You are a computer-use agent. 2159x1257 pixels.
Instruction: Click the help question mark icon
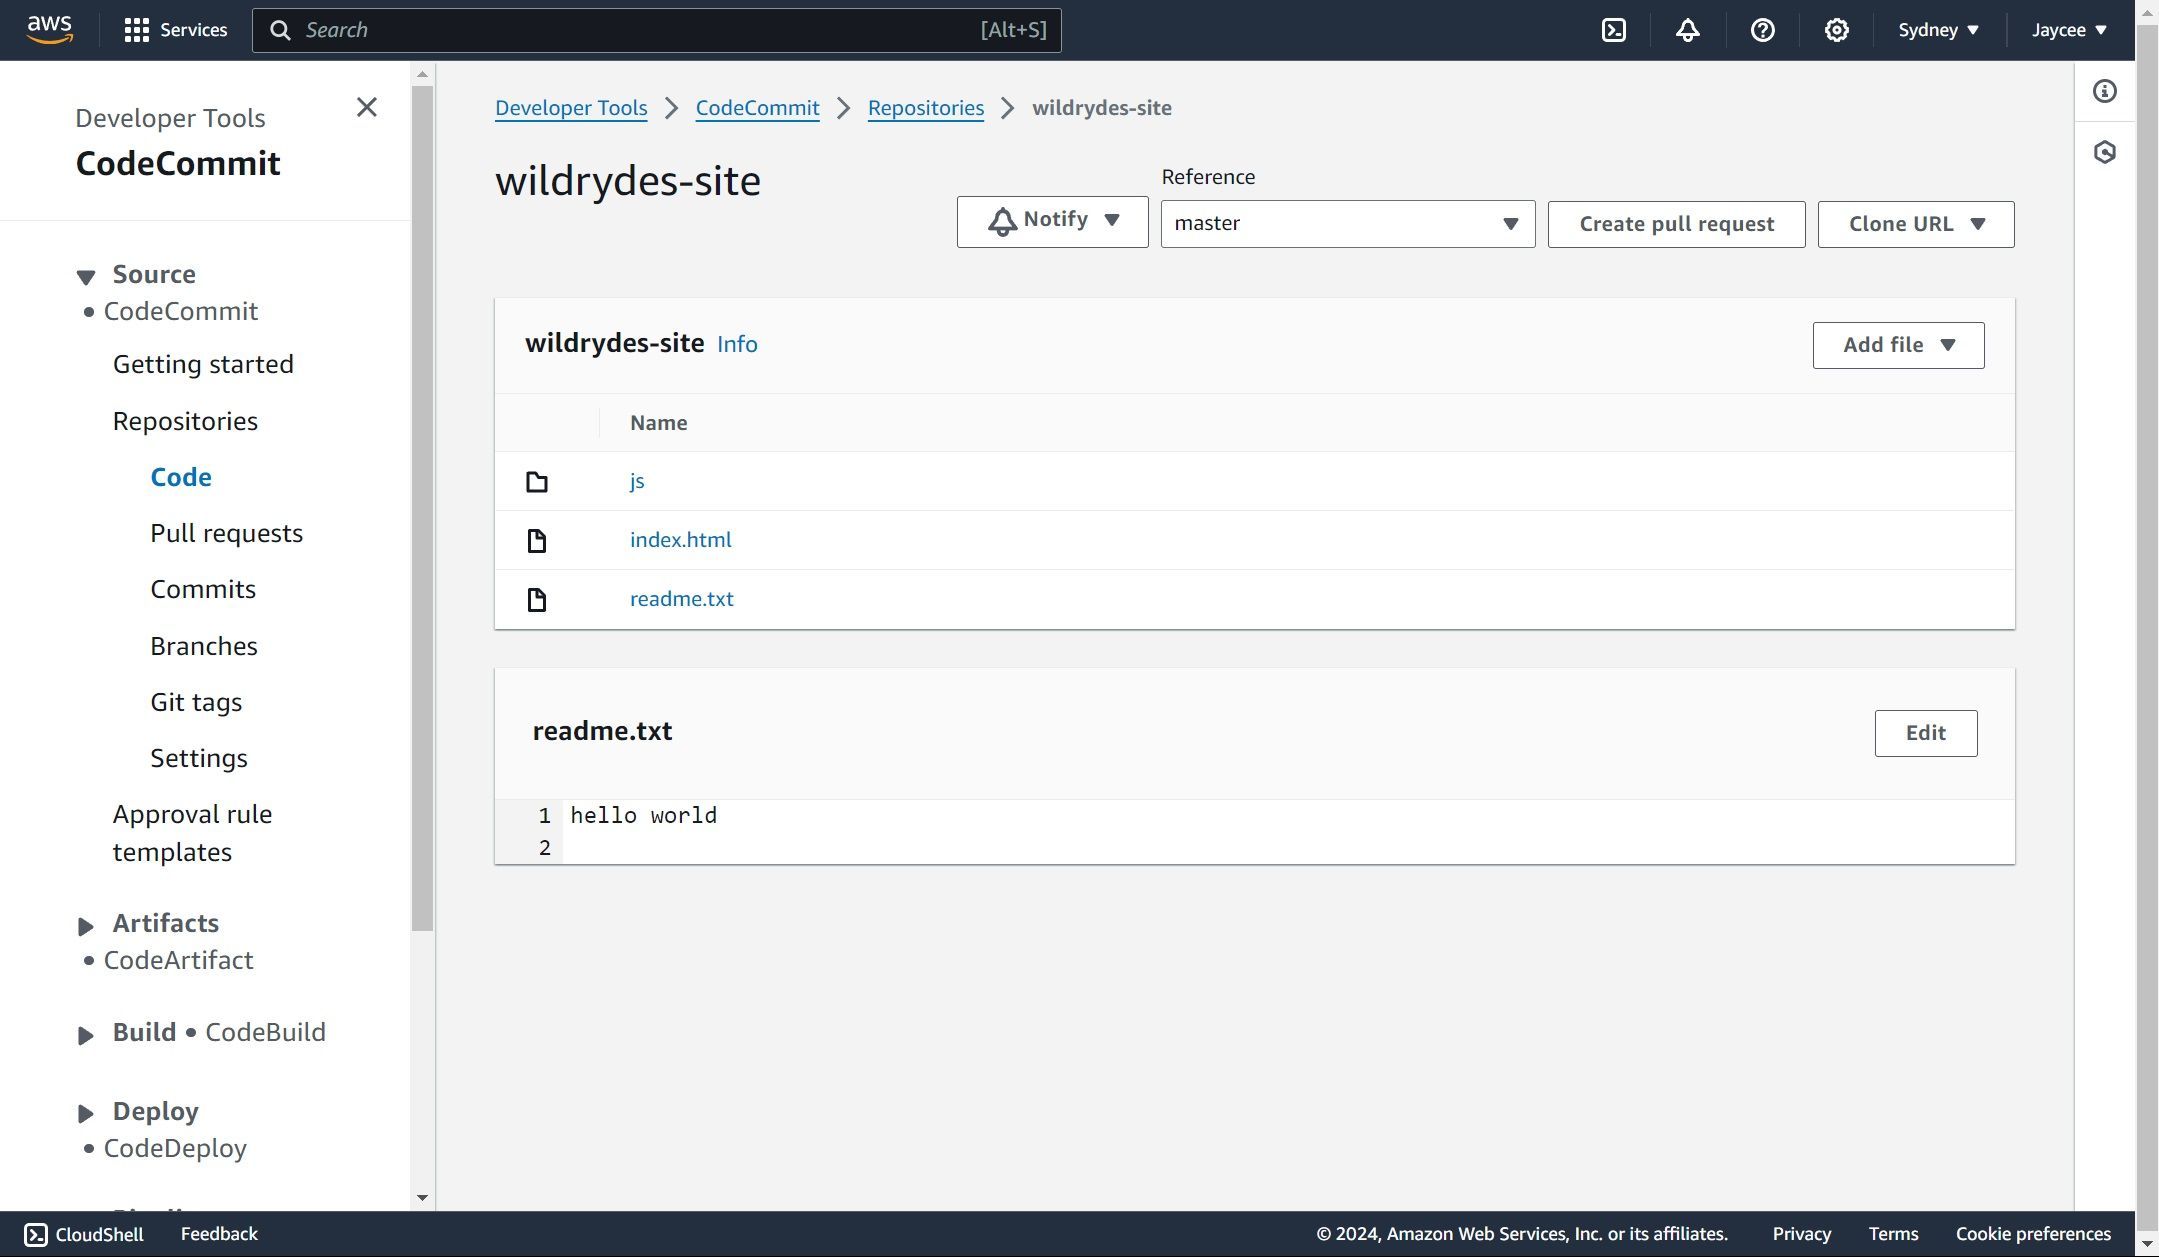pos(1762,30)
